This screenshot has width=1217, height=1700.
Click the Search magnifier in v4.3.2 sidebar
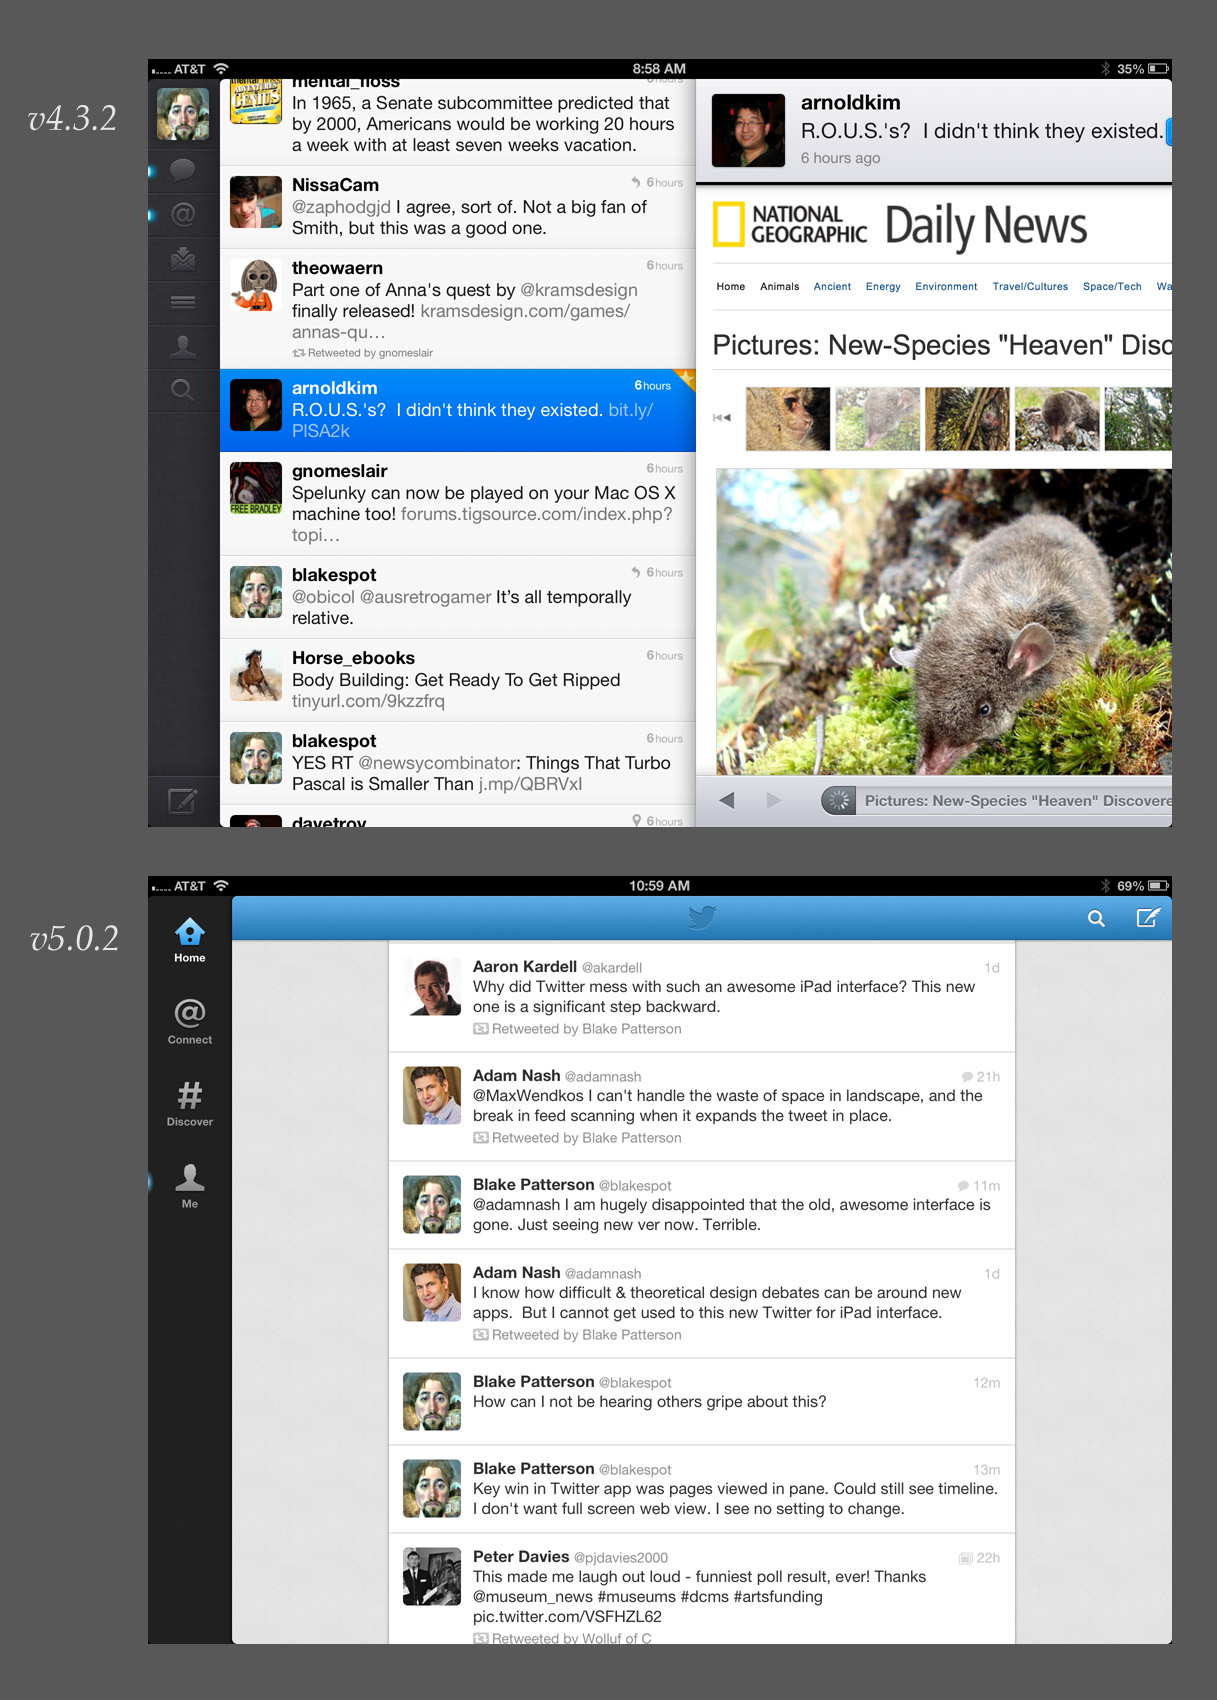[183, 390]
